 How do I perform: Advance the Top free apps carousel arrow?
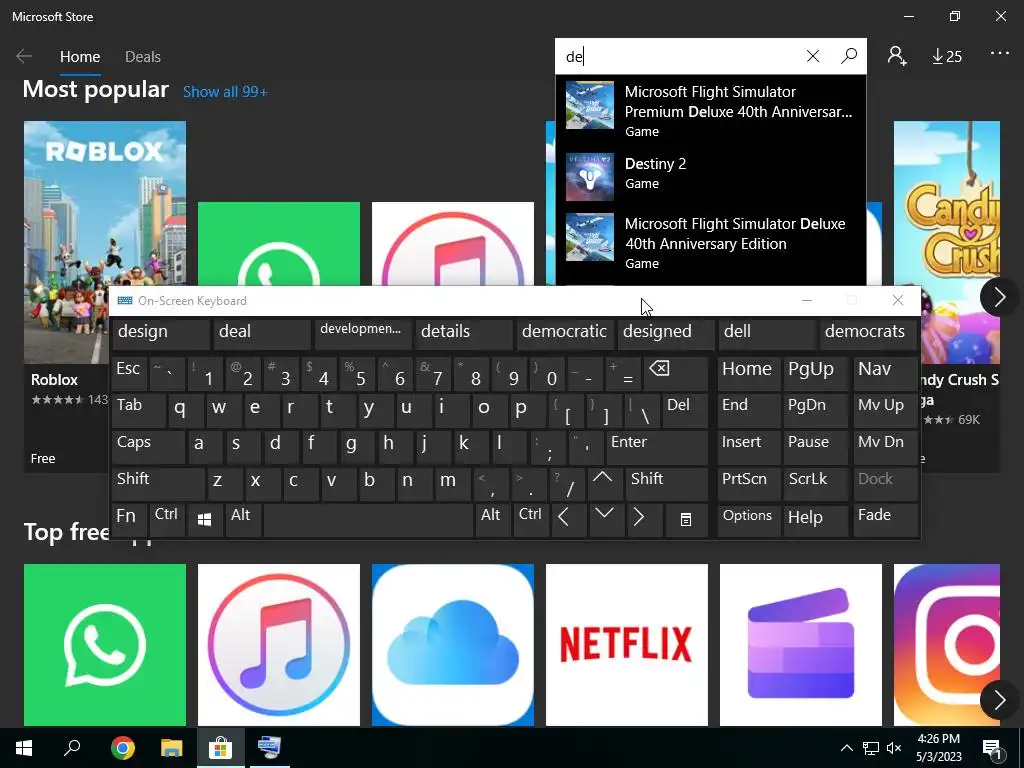[999, 700]
